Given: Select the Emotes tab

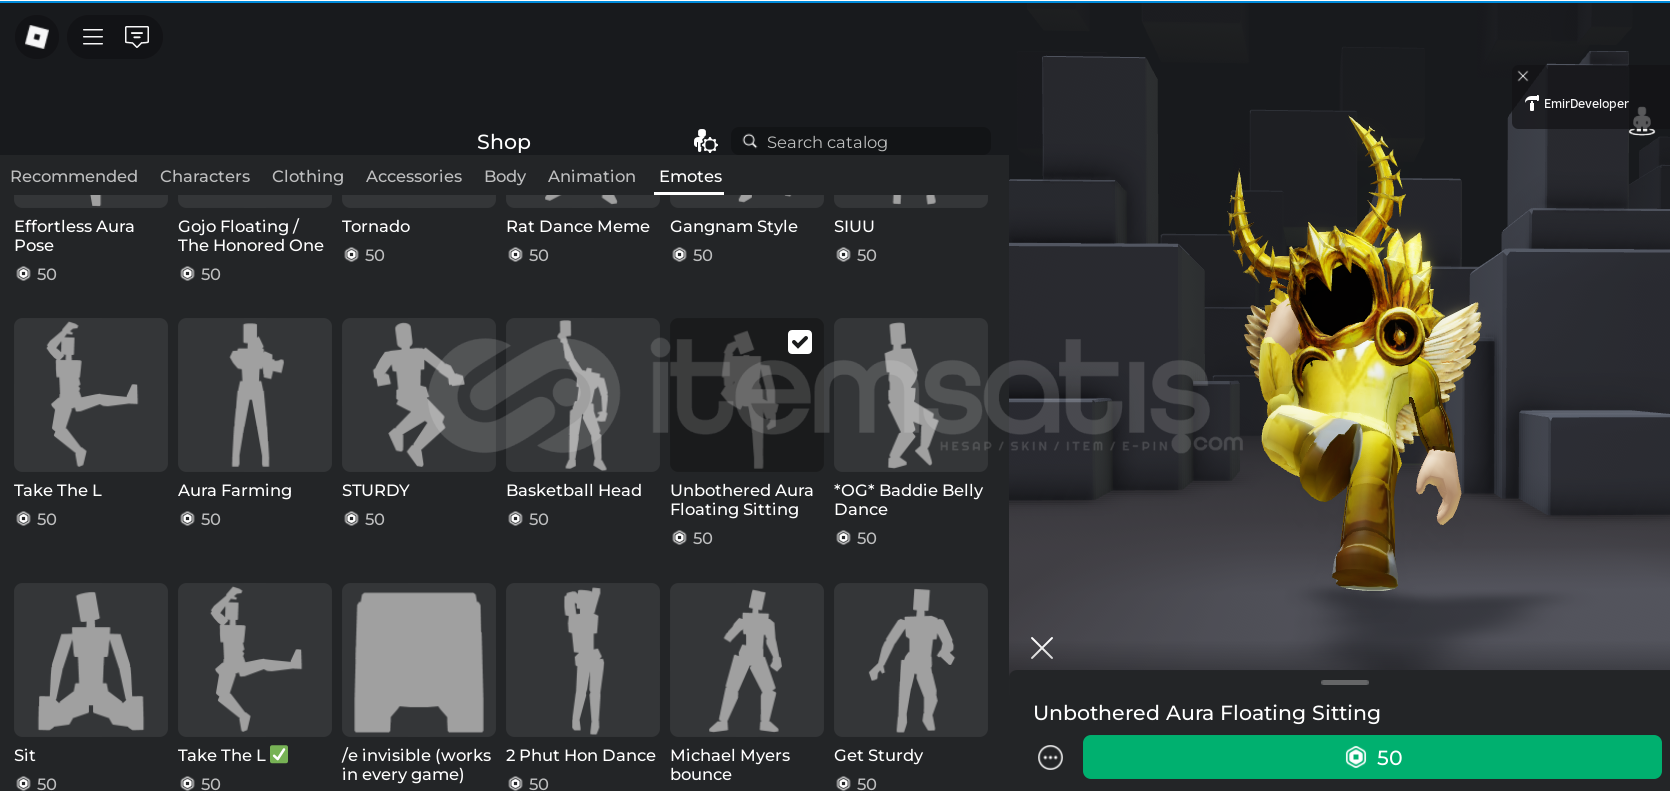Looking at the screenshot, I should point(690,176).
